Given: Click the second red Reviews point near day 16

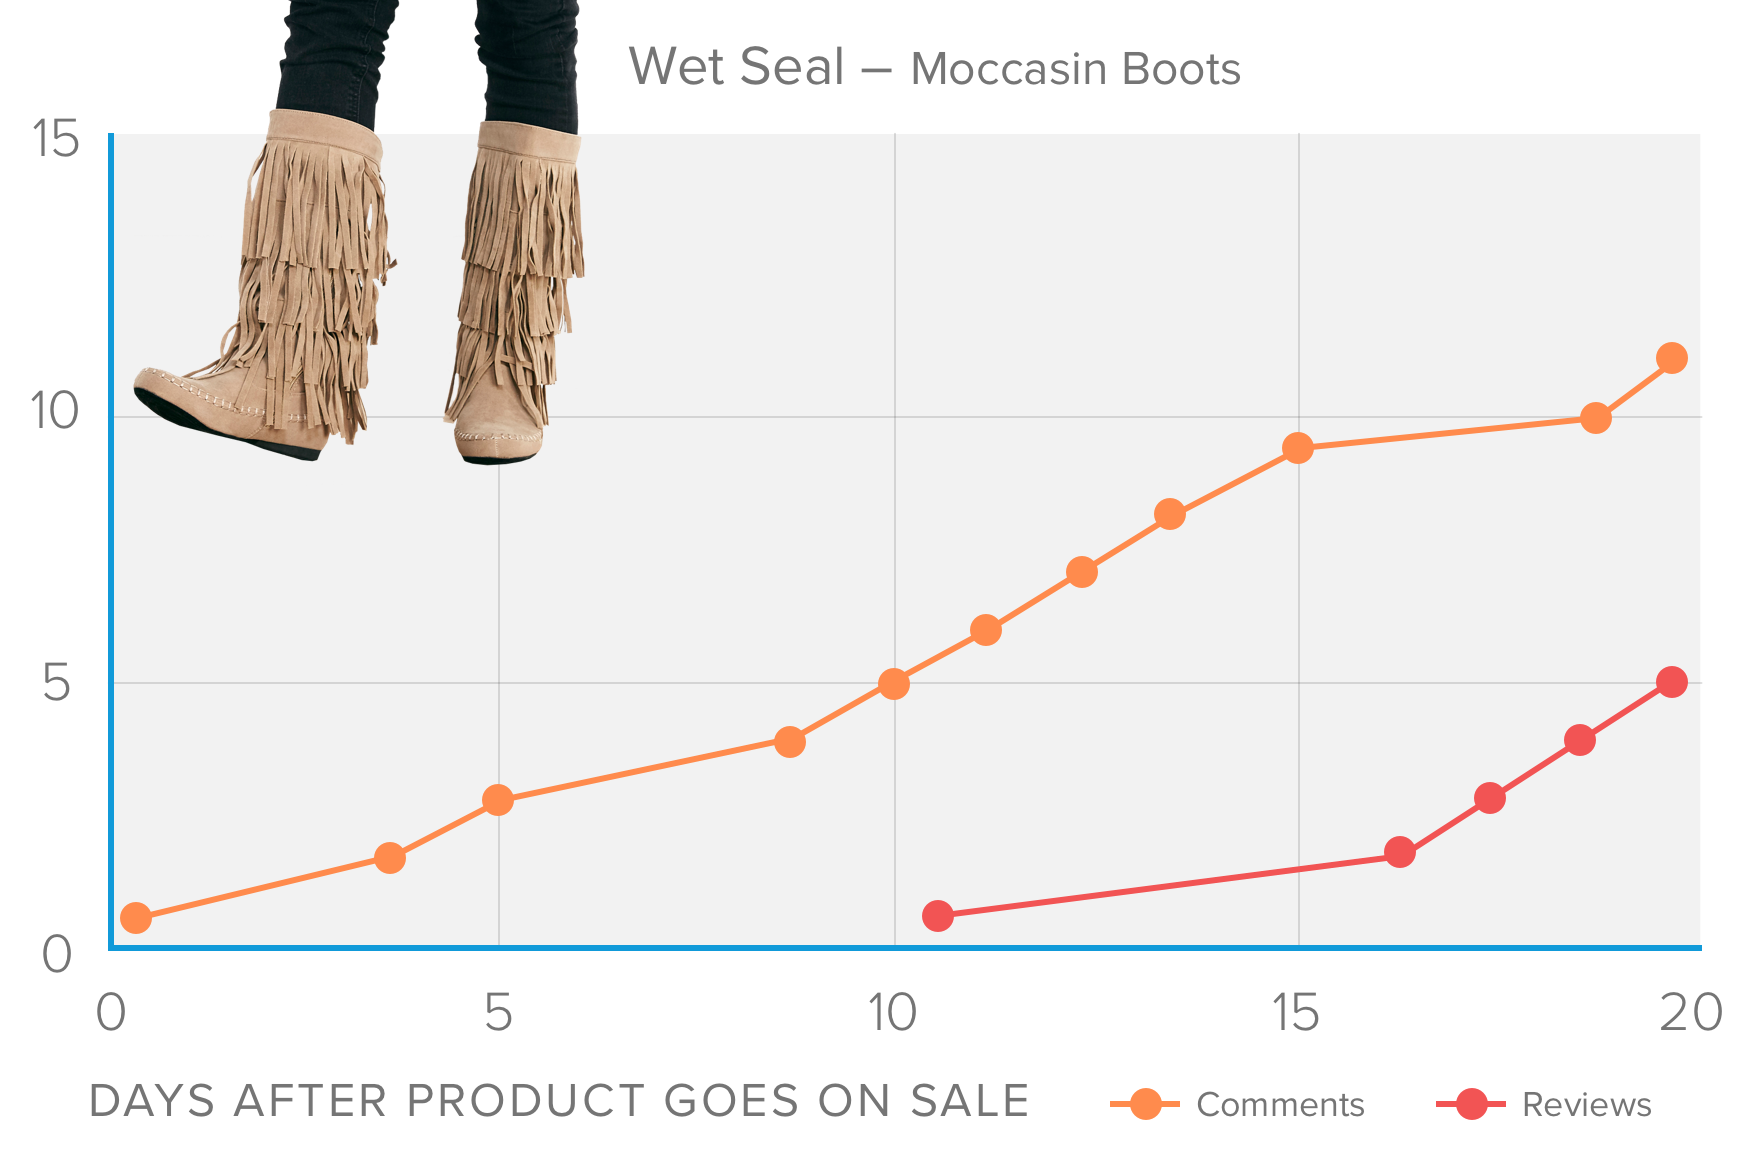Looking at the screenshot, I should pyautogui.click(x=1400, y=853).
